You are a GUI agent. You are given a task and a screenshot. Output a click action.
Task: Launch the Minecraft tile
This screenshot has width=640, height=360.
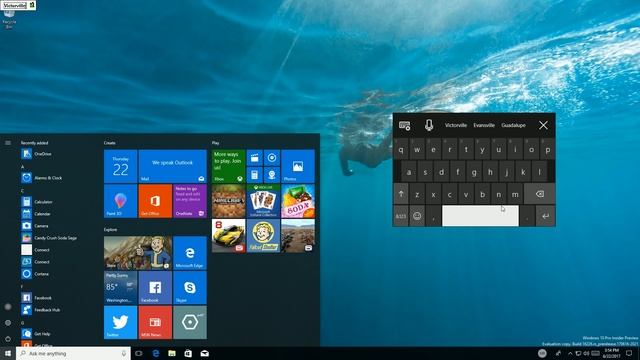(x=229, y=201)
